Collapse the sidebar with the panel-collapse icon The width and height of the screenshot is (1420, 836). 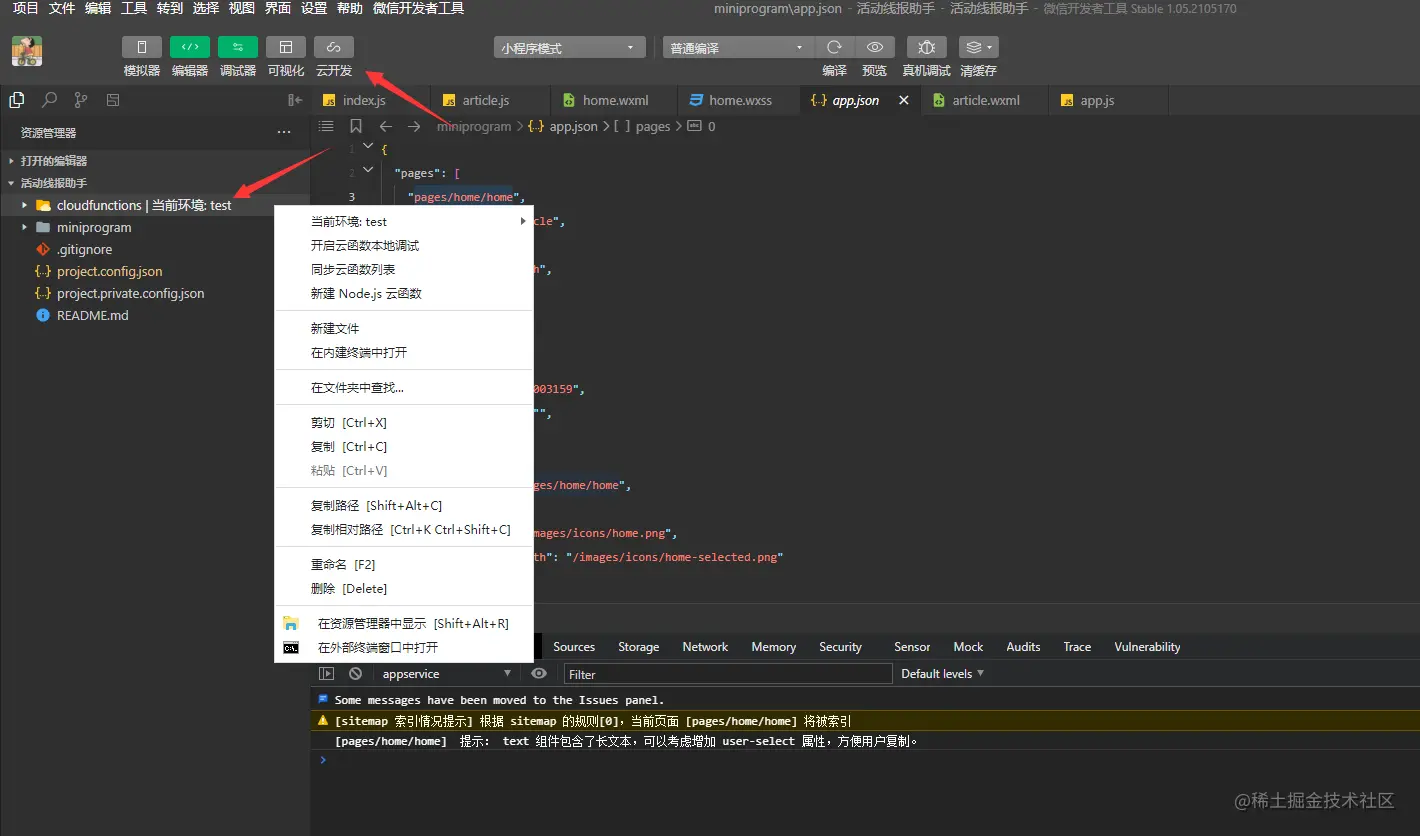pyautogui.click(x=294, y=100)
